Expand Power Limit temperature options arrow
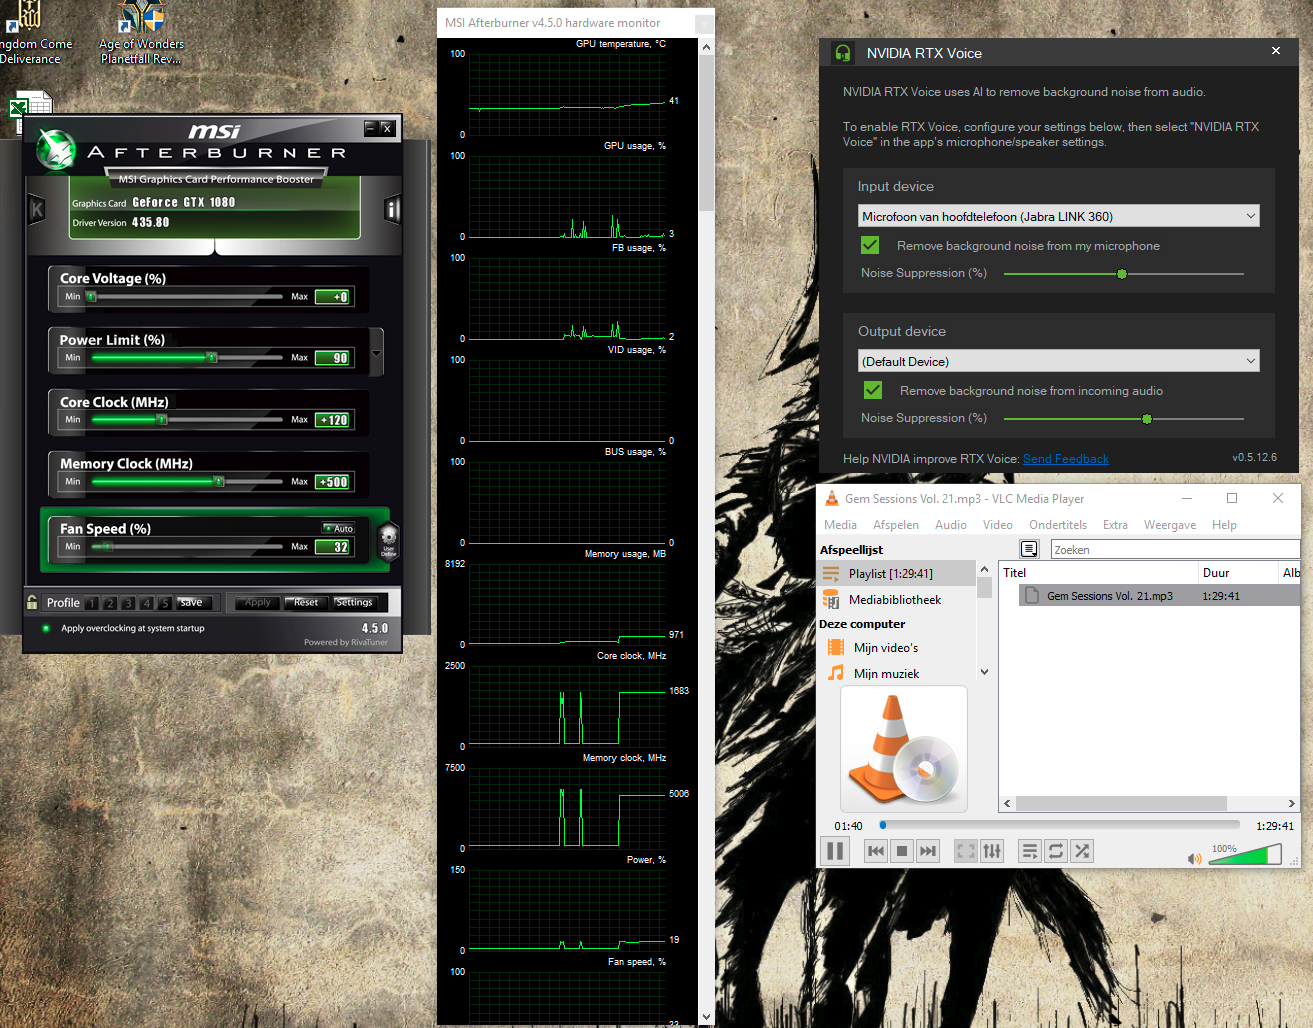This screenshot has height=1028, width=1313. (377, 352)
